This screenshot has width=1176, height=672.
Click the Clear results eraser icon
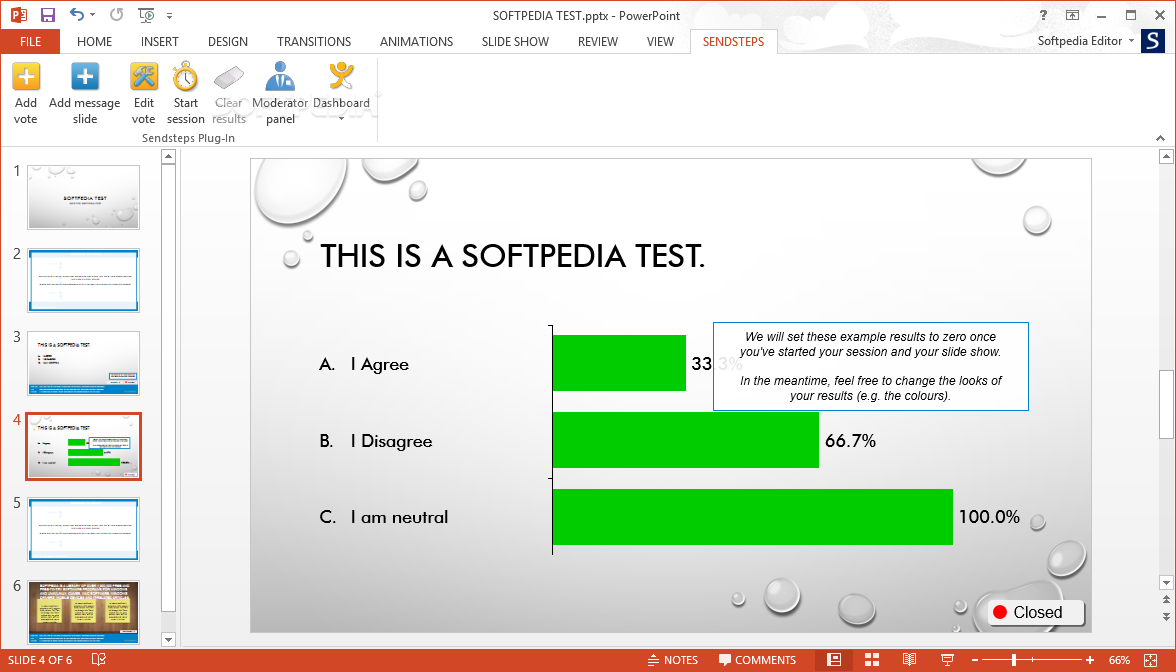(229, 76)
